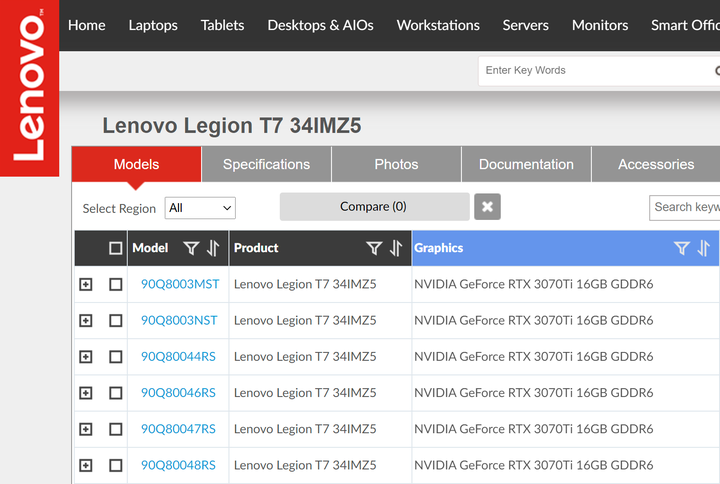Focus the Search keyword table filter field
Viewport: 720px width, 484px height.
[x=685, y=208]
